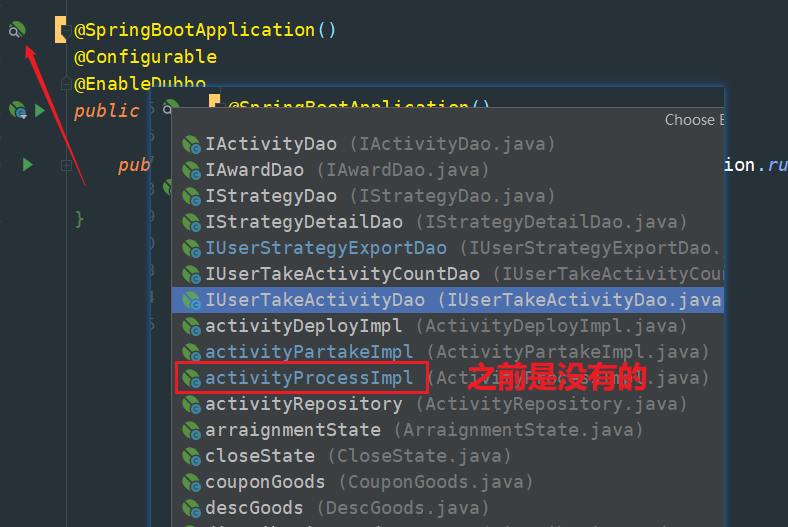This screenshot has width=788, height=527.
Task: Select closeState bean entry
Action: point(447,456)
